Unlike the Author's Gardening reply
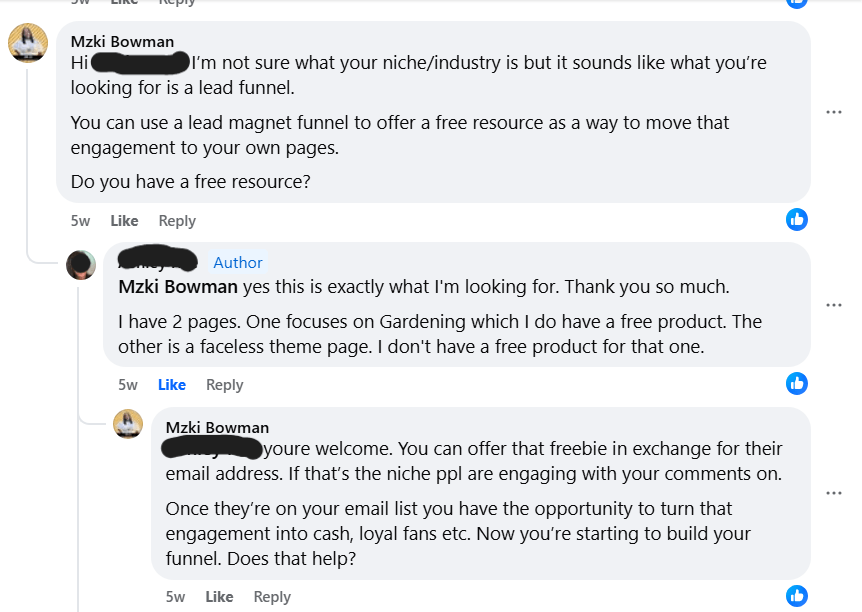862x612 pixels. tap(172, 385)
